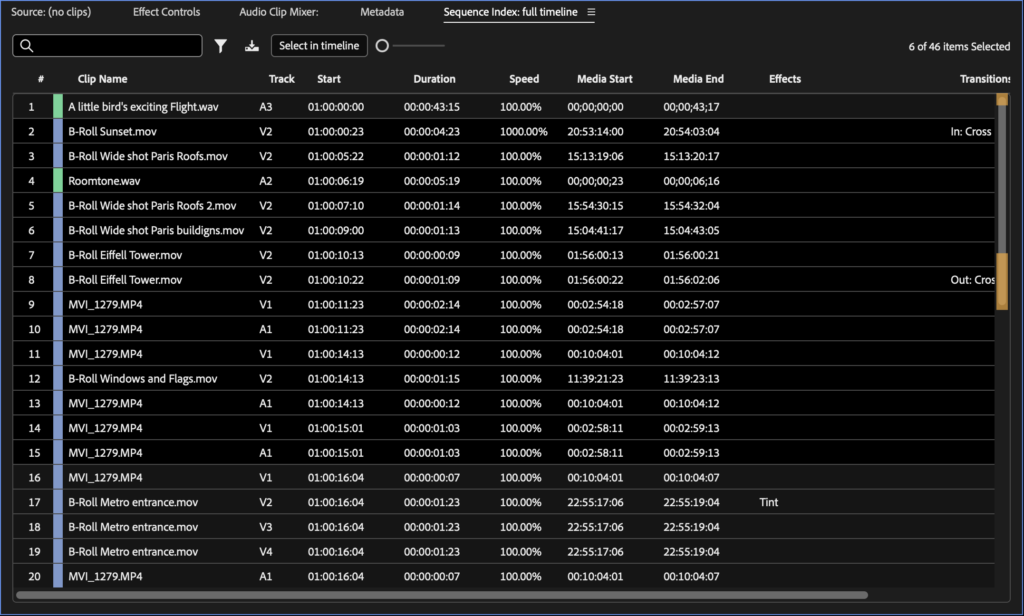Click media end value 15:54:32:04
This screenshot has height=616, width=1024.
(692, 206)
